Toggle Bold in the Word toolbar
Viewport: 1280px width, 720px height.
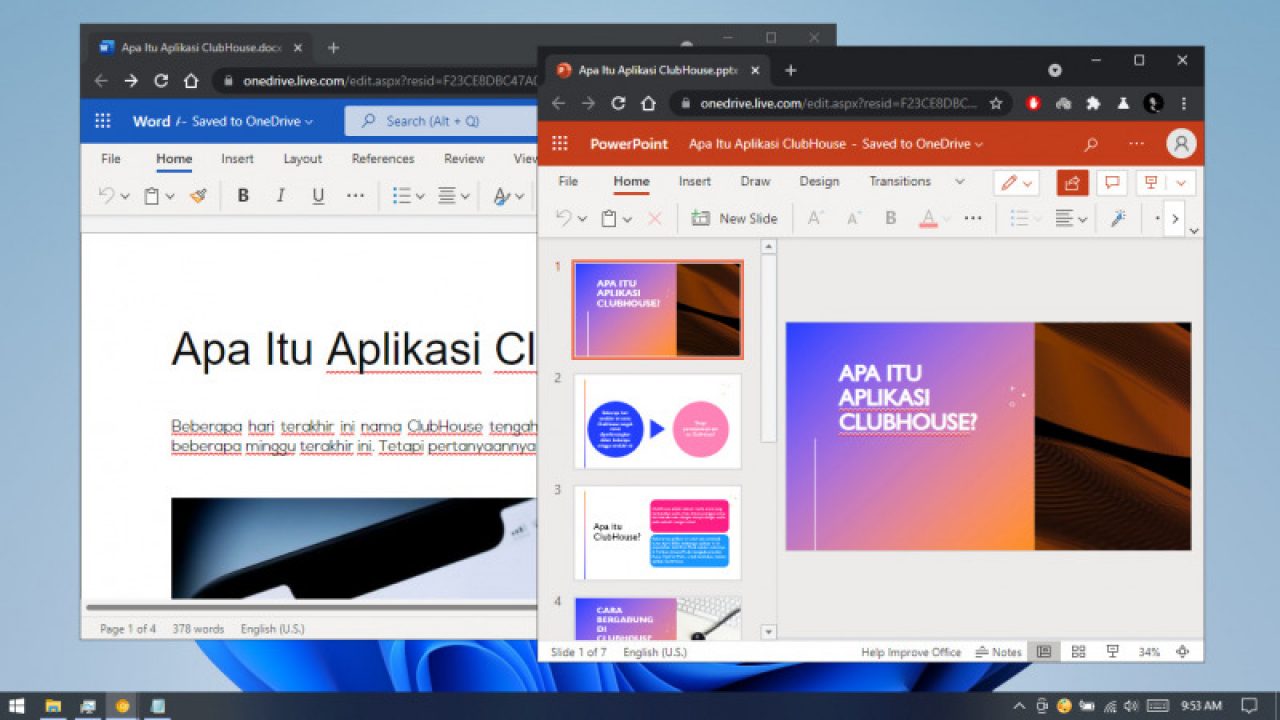(243, 196)
